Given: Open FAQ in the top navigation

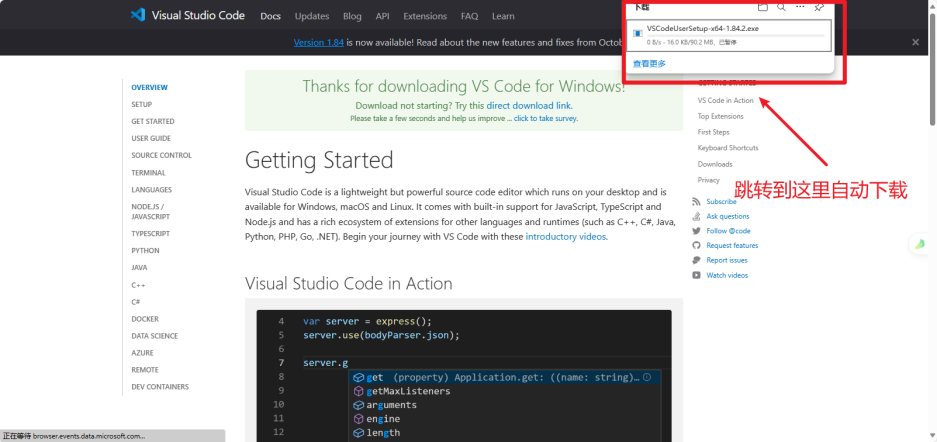Looking at the screenshot, I should (470, 16).
